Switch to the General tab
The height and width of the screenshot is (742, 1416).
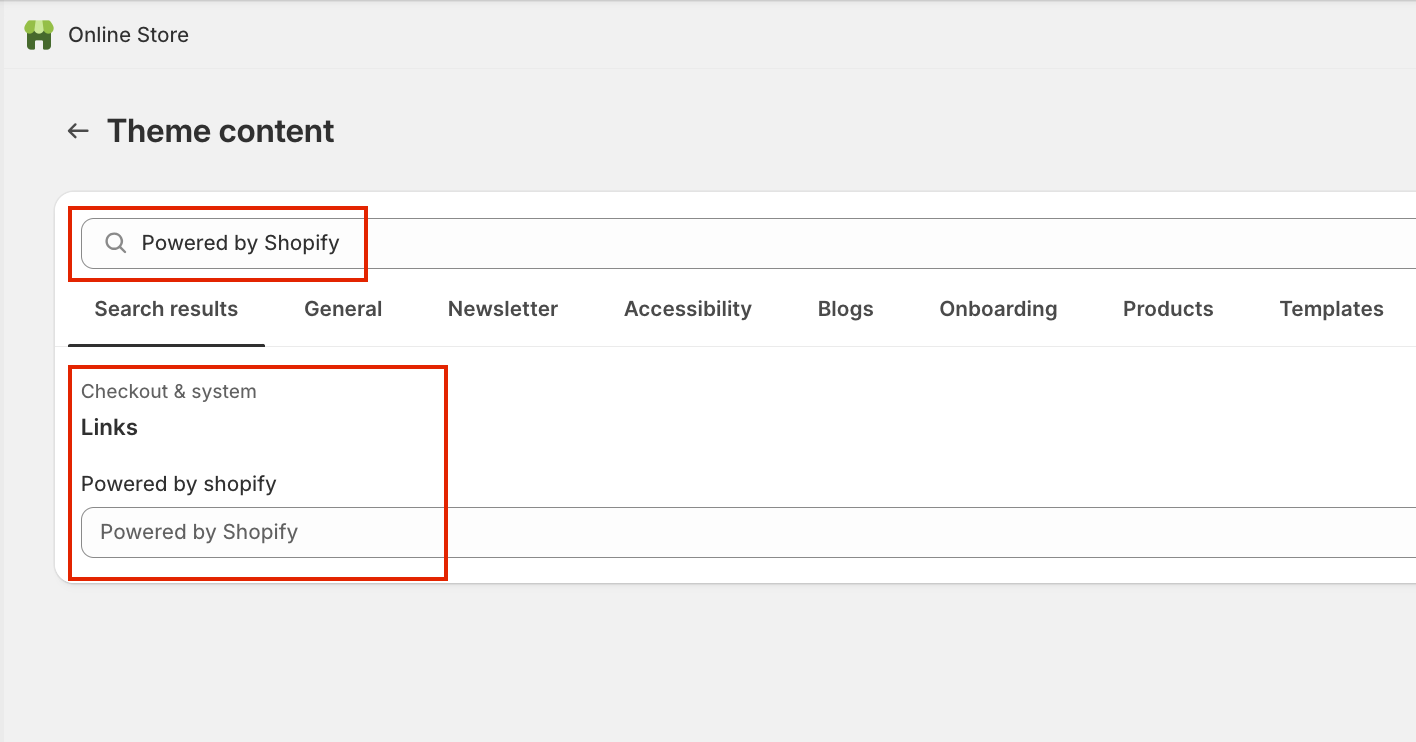(x=343, y=309)
